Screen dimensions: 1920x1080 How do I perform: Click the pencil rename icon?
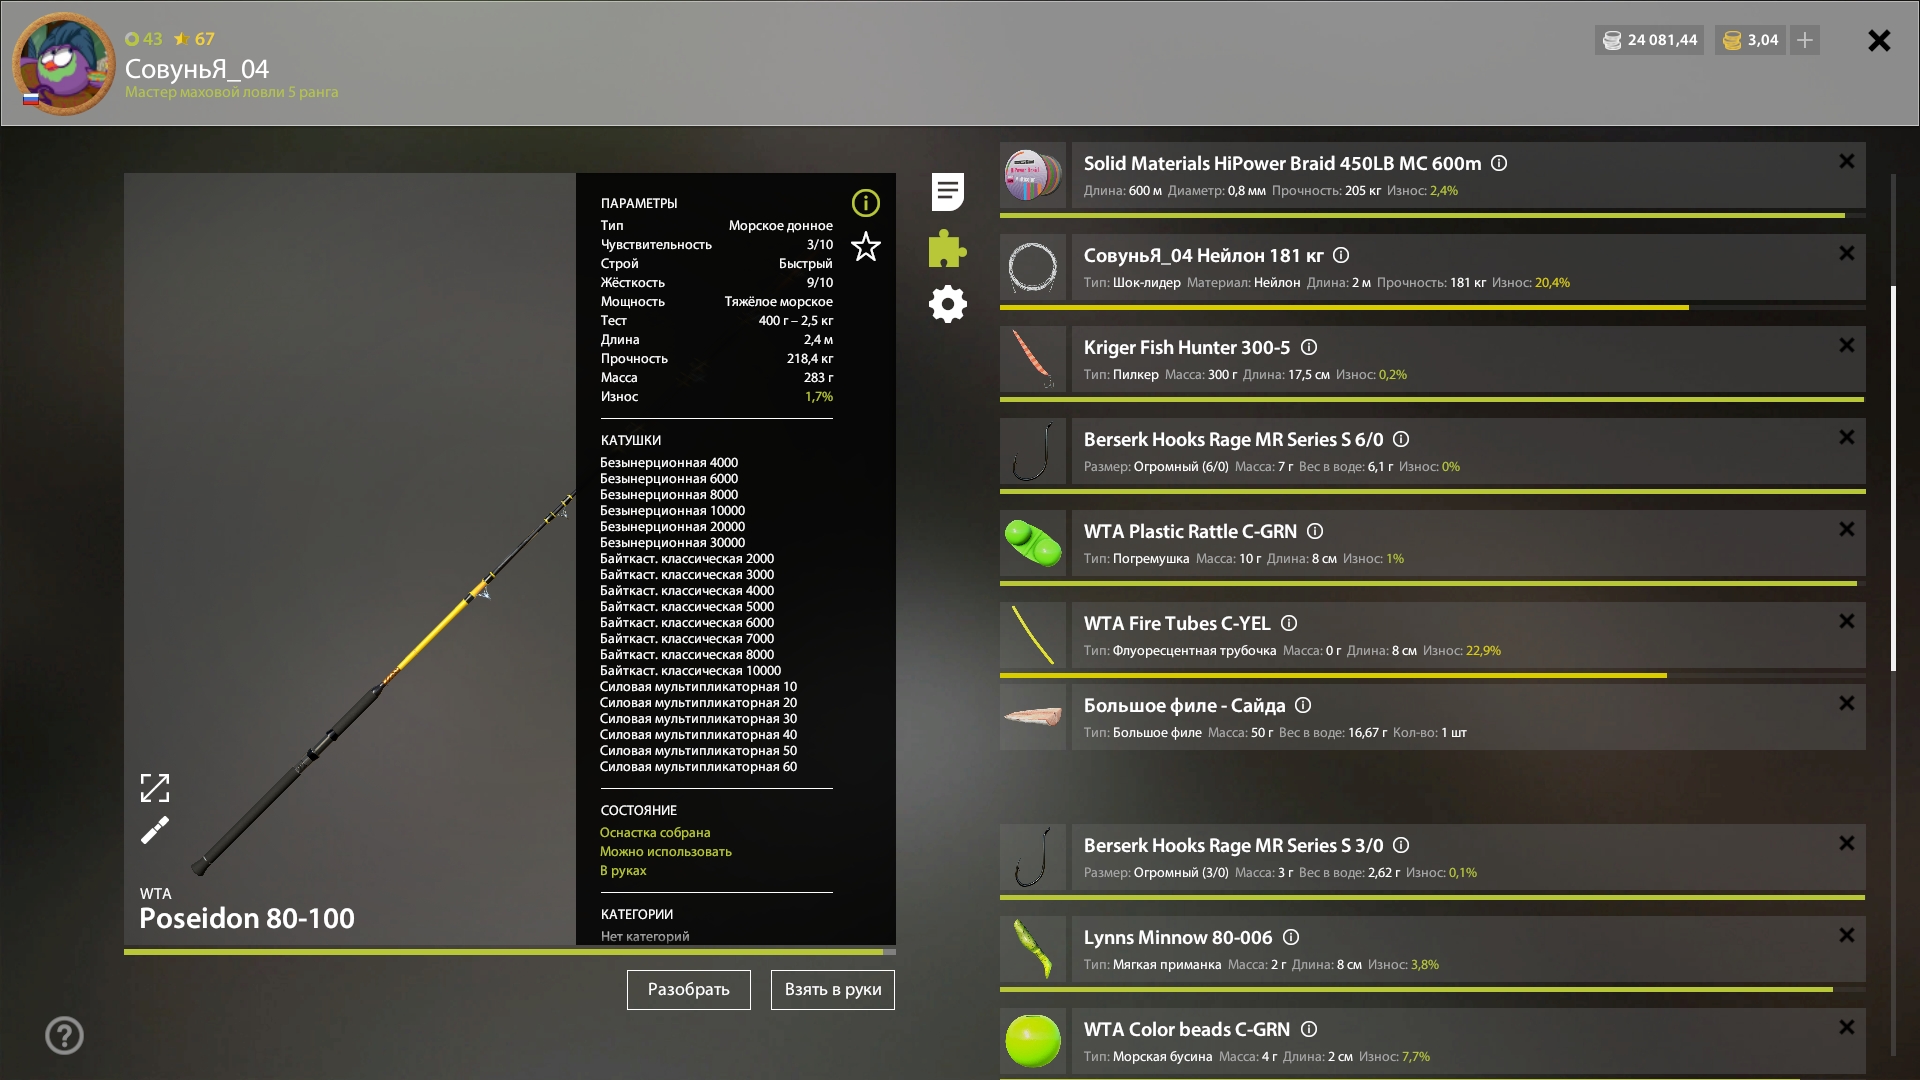[x=155, y=830]
